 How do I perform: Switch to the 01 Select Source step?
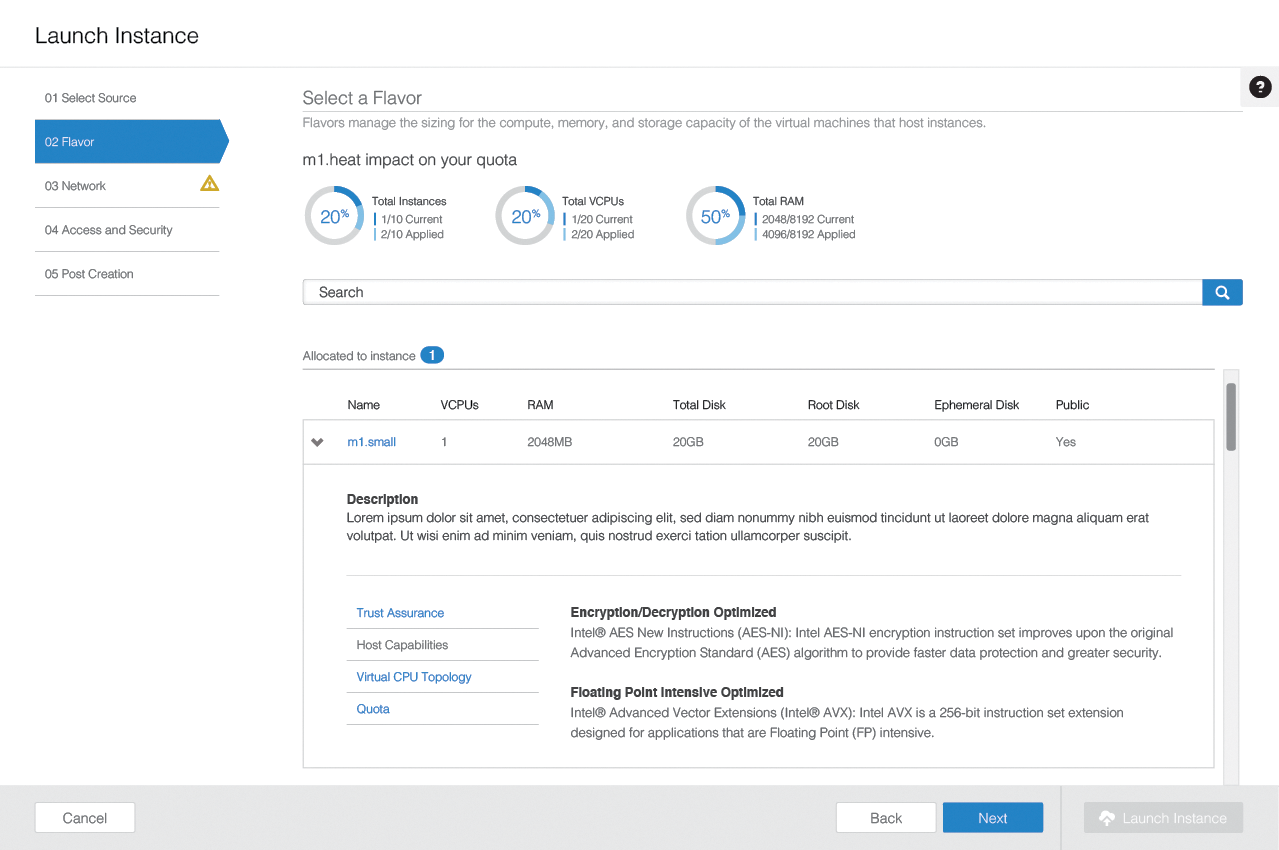[90, 97]
